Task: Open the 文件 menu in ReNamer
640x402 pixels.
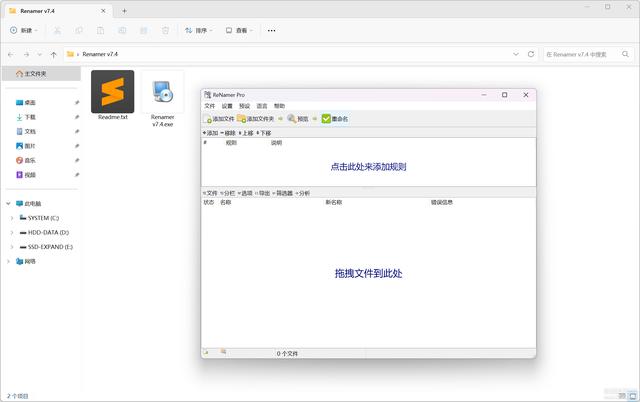Action: [x=210, y=106]
